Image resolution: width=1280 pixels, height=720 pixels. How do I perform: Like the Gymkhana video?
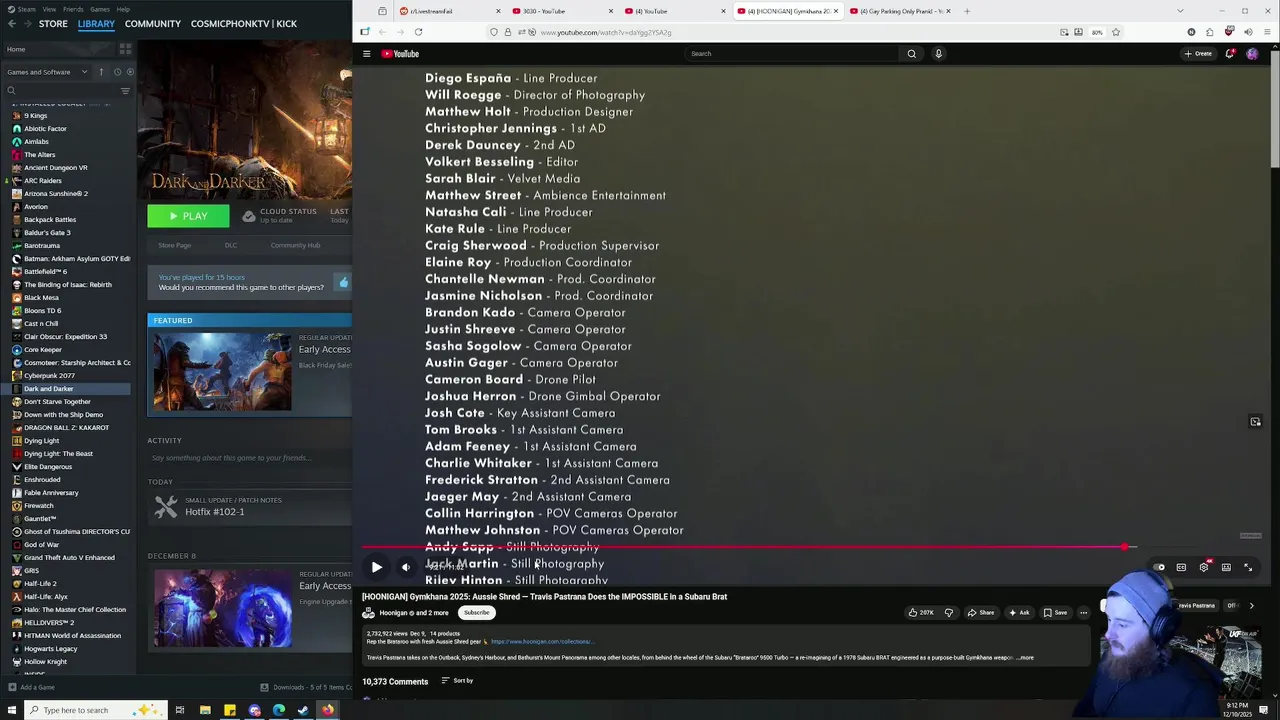click(x=920, y=613)
